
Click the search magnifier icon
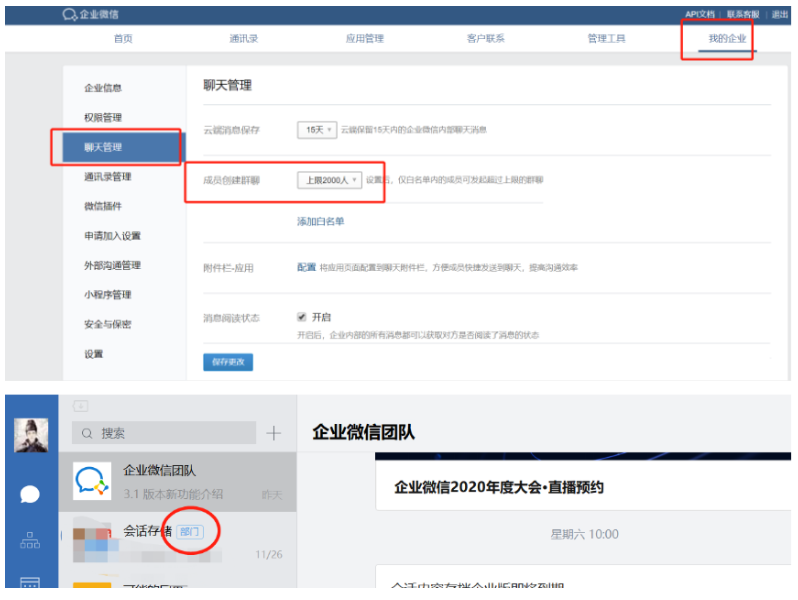(87, 433)
